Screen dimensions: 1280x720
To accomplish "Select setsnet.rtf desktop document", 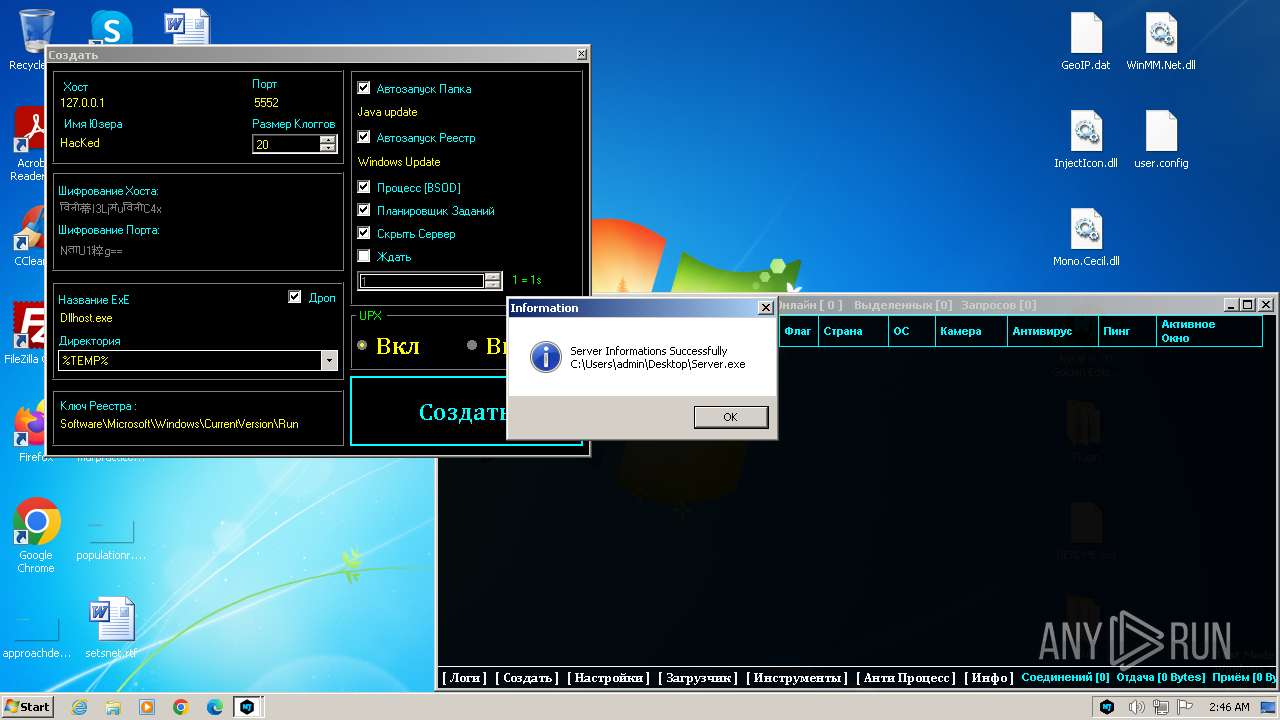I will [111, 628].
